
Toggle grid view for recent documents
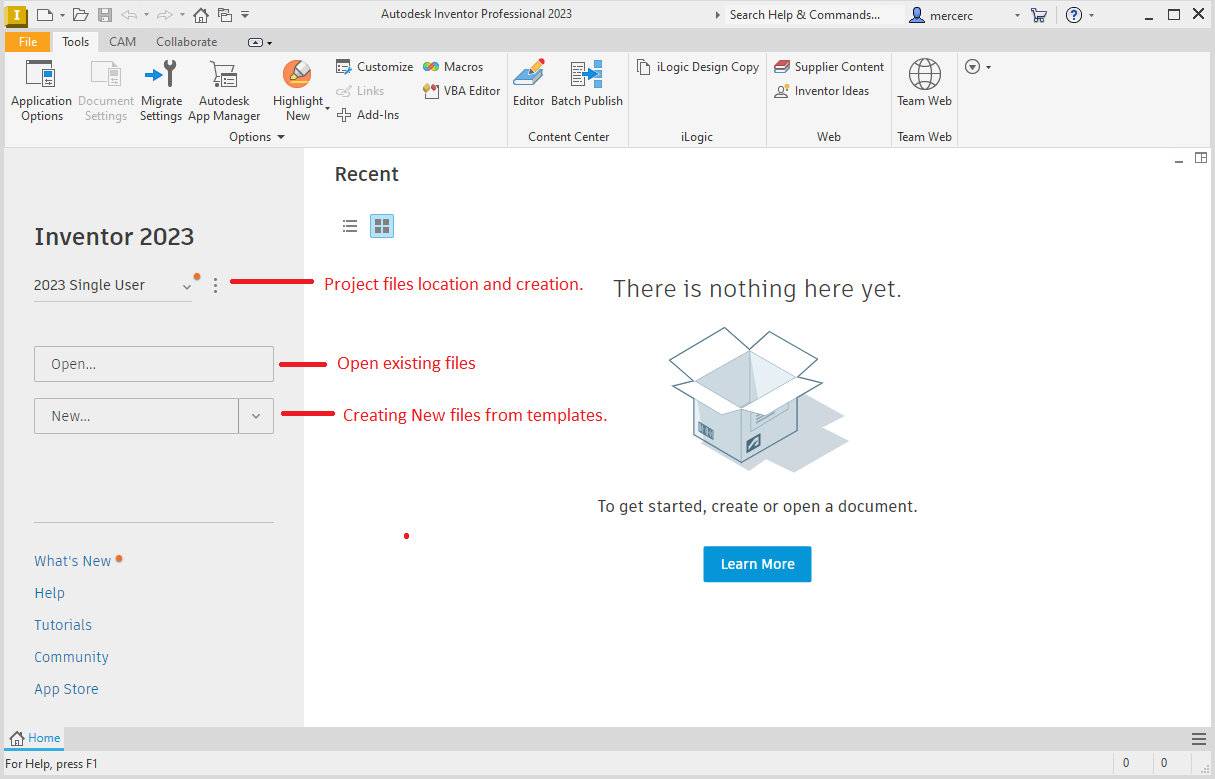tap(381, 225)
